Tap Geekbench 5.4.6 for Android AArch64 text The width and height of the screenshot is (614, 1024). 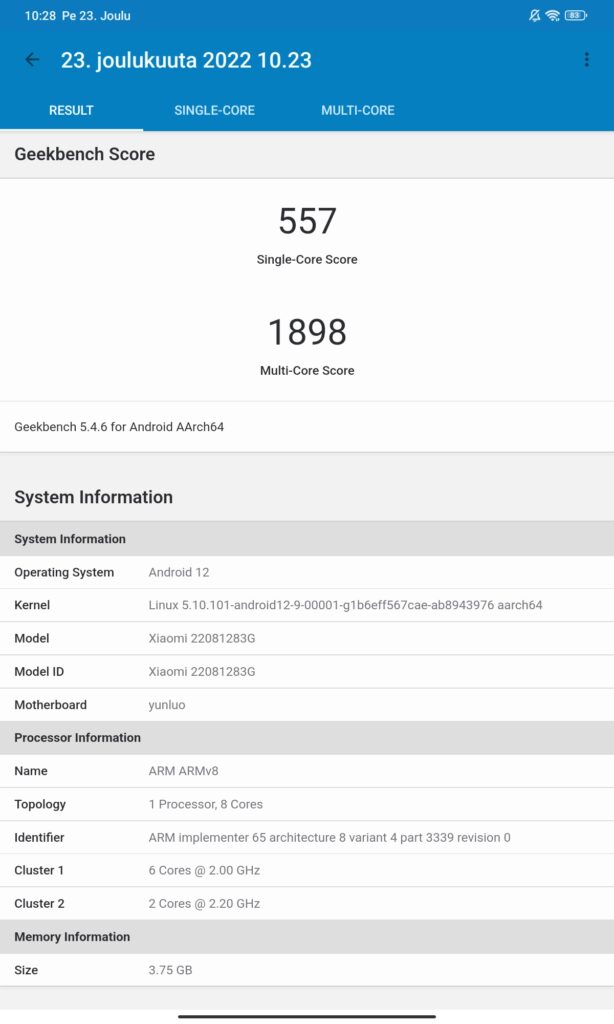[x=119, y=426]
